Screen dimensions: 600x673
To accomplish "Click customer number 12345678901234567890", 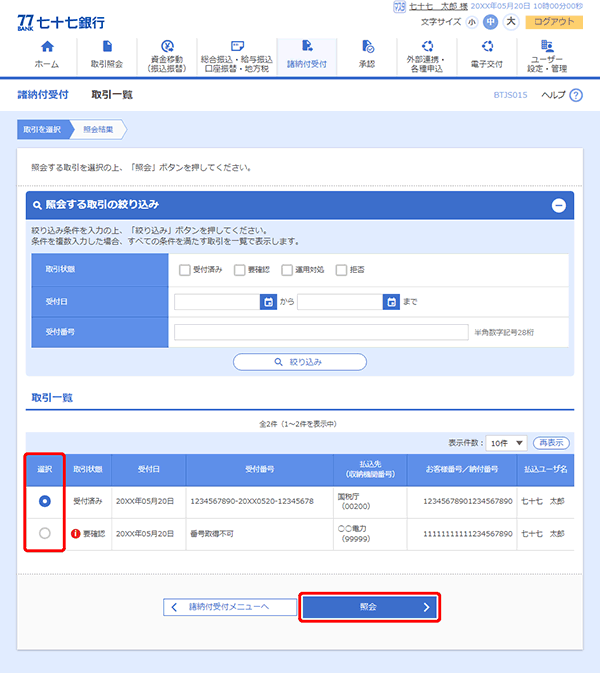I will pyautogui.click(x=468, y=501).
